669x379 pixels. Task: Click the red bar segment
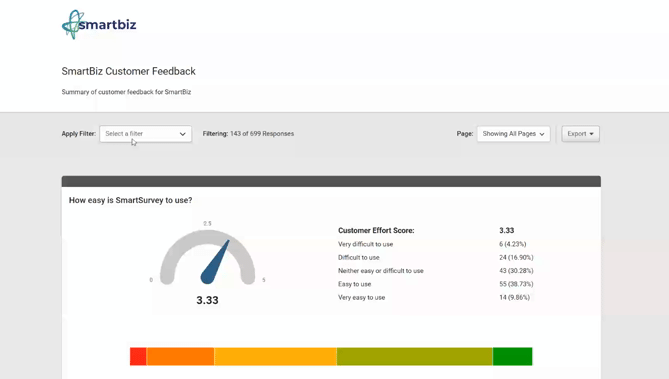click(x=138, y=356)
